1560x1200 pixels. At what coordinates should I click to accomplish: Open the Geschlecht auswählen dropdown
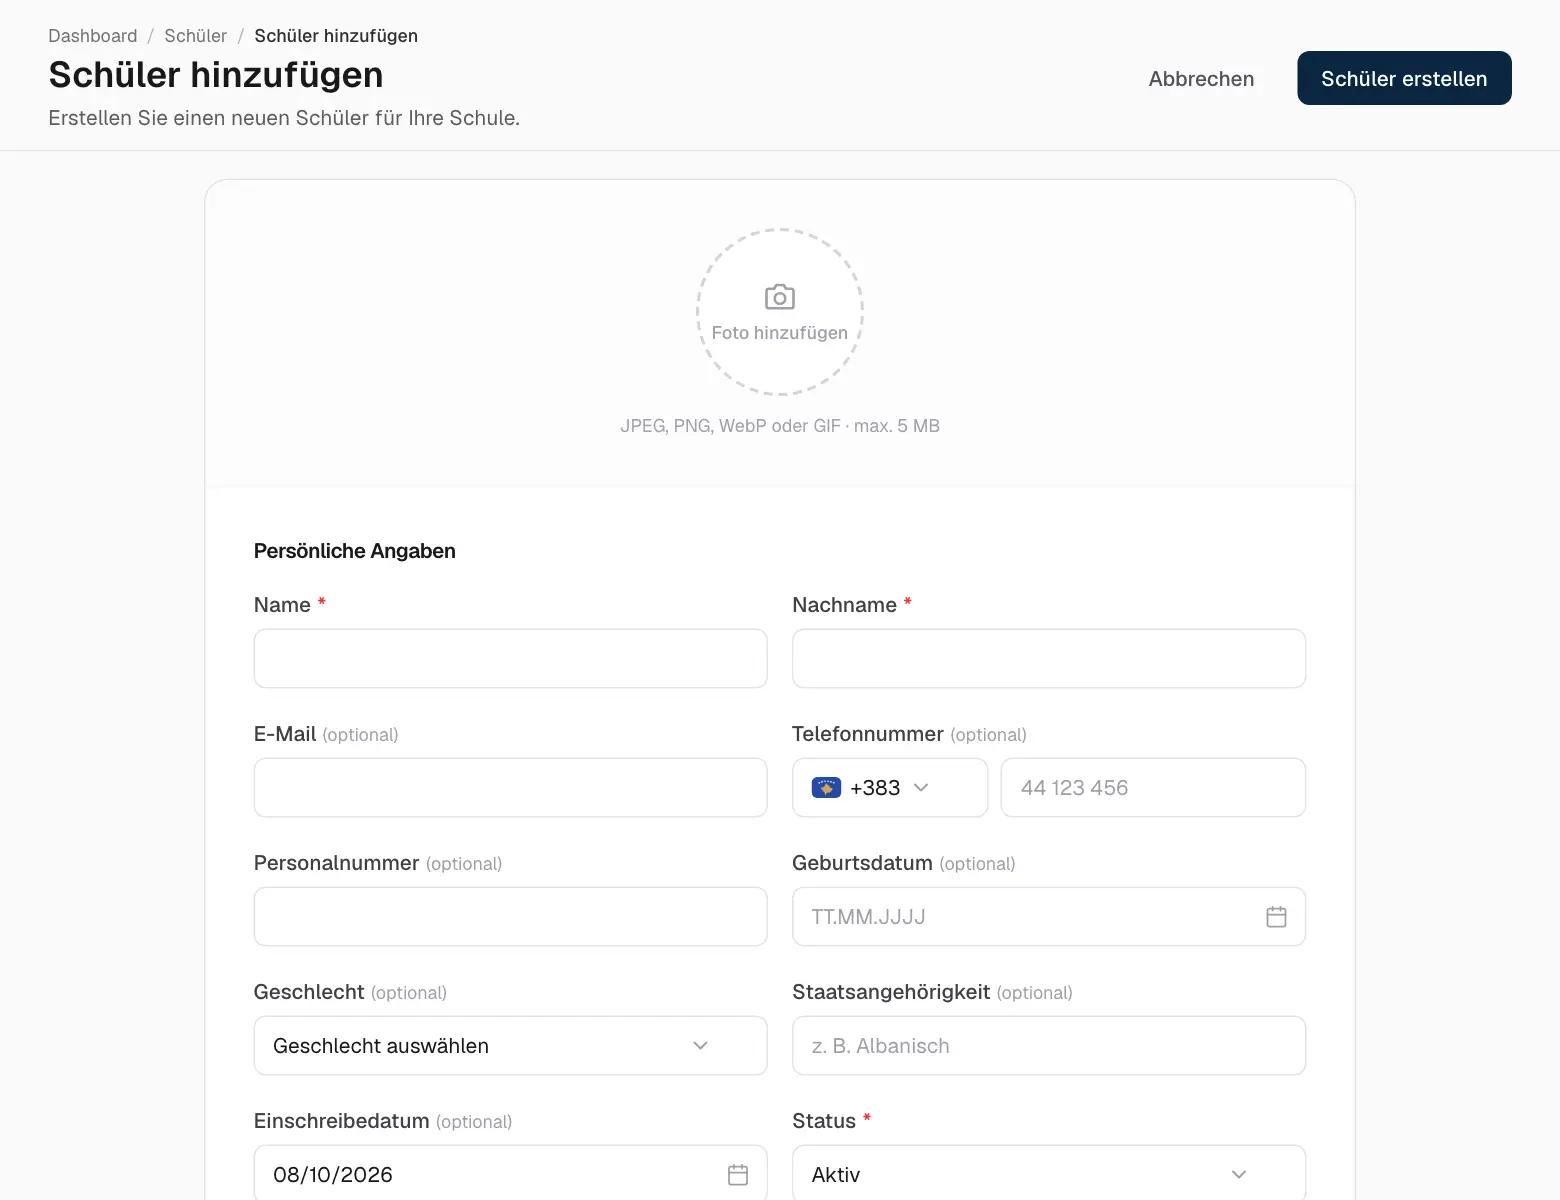[x=510, y=1046]
